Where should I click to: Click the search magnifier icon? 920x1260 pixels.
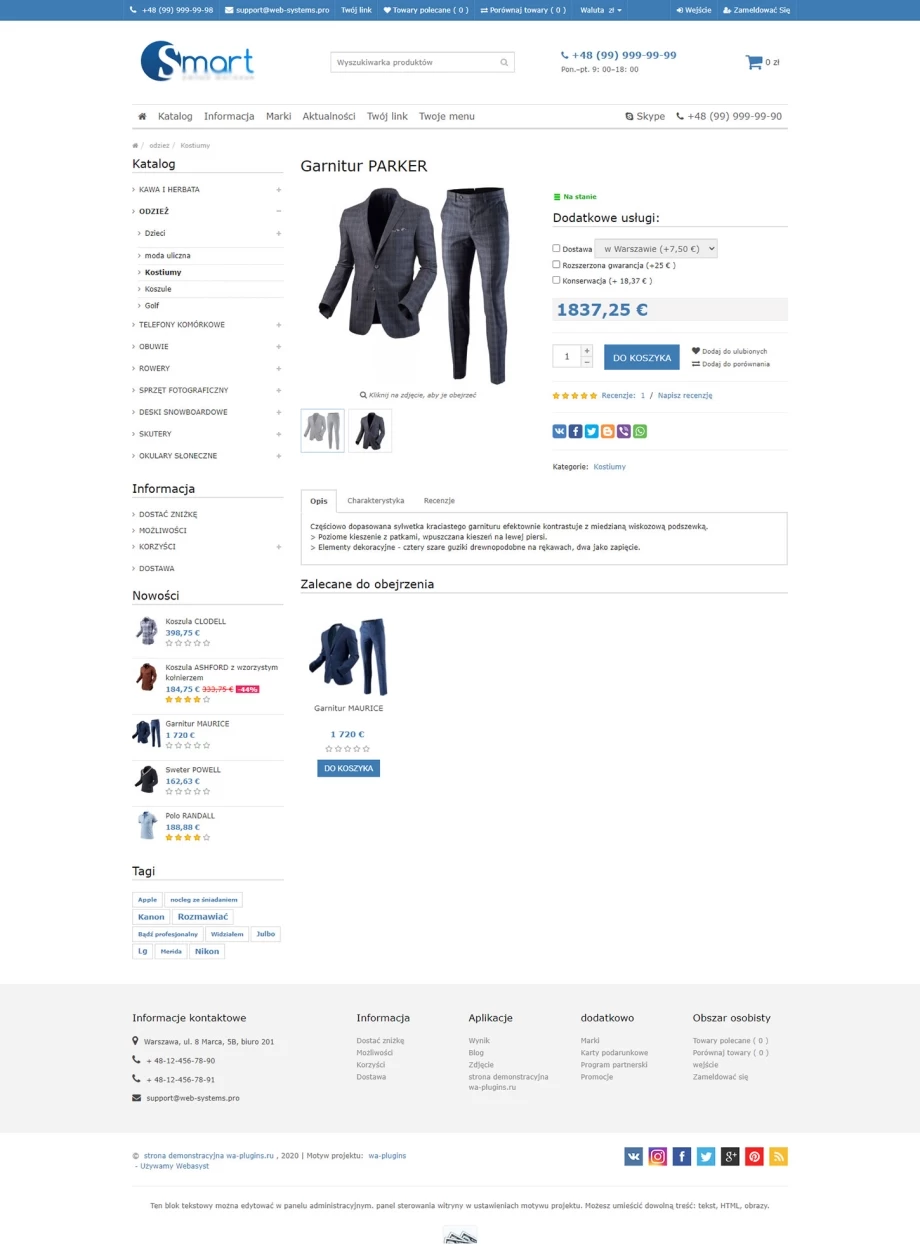504,62
